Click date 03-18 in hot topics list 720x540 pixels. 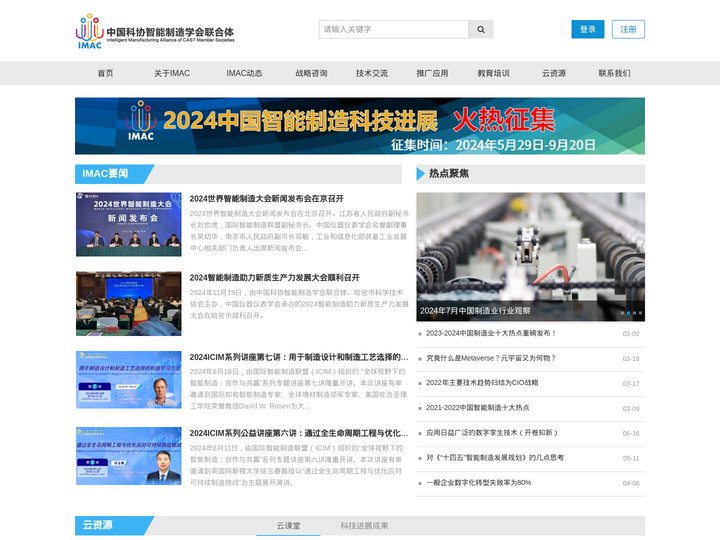[631, 359]
